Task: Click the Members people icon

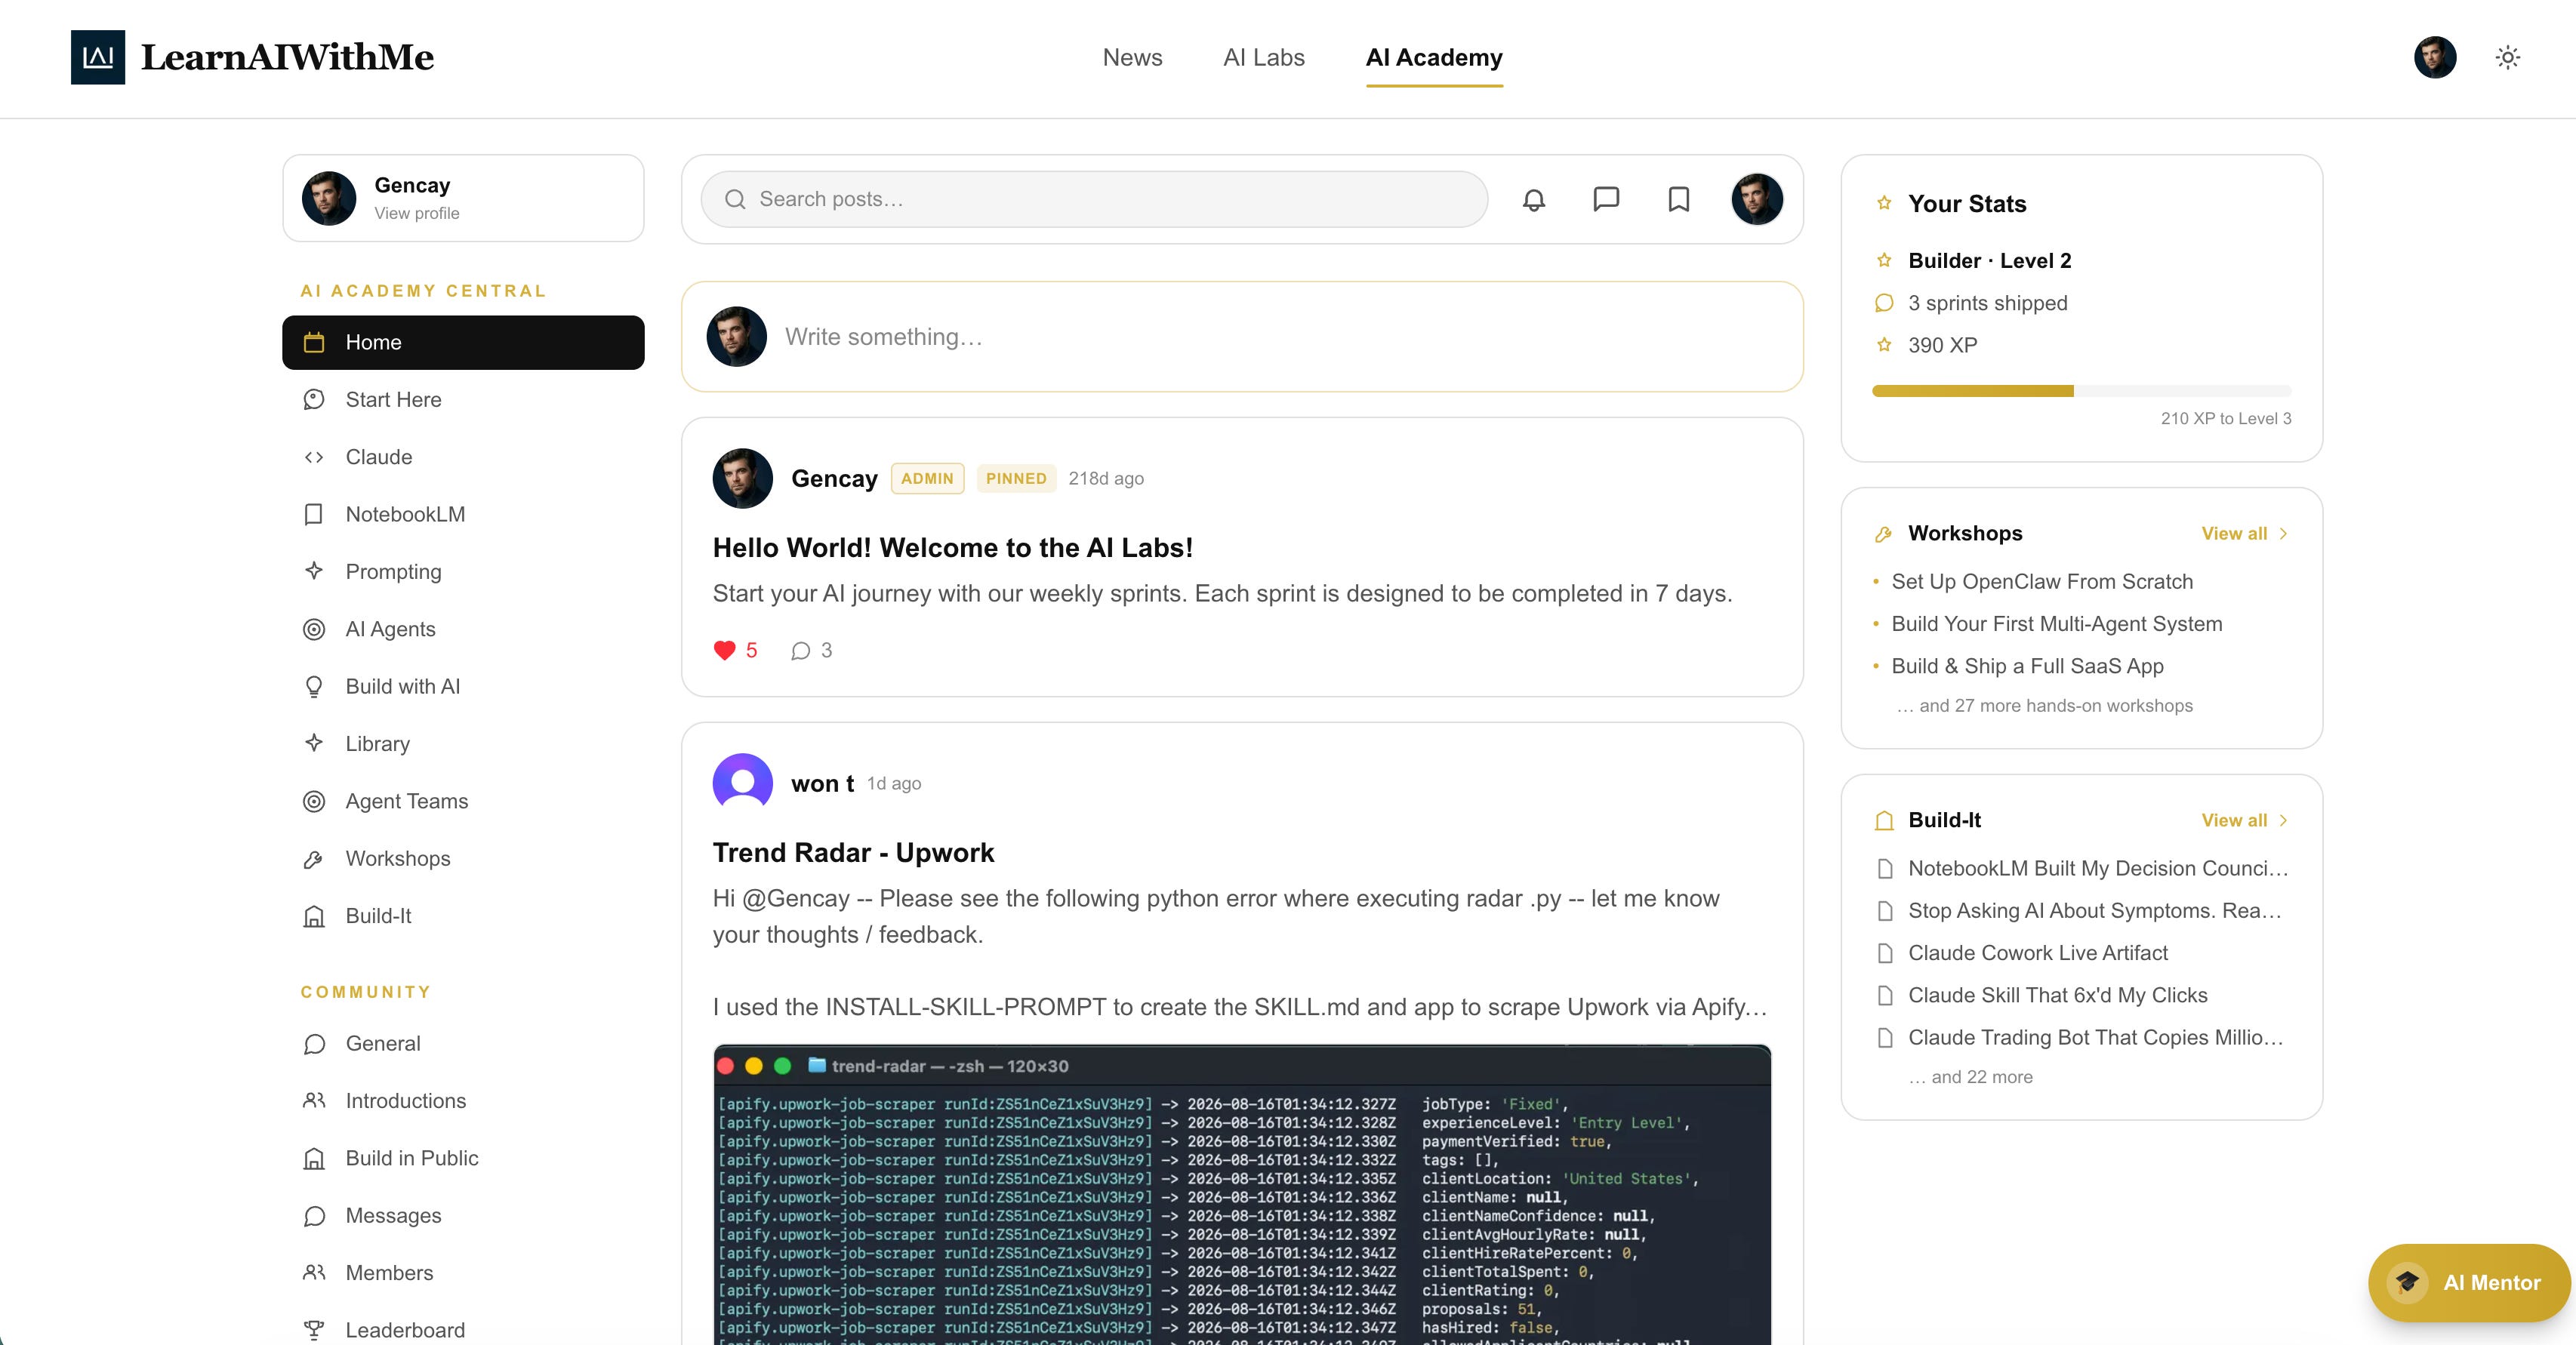Action: coord(314,1272)
